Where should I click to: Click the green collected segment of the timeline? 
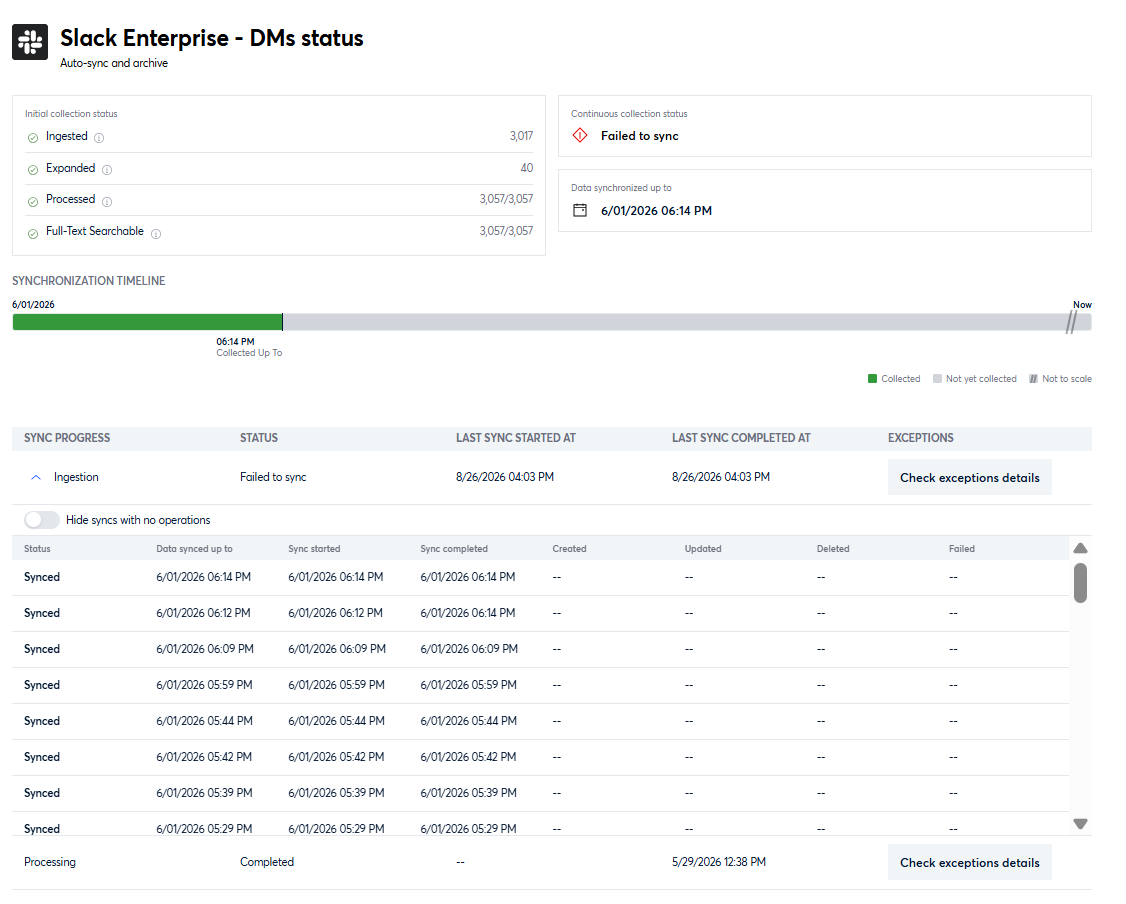click(x=147, y=322)
